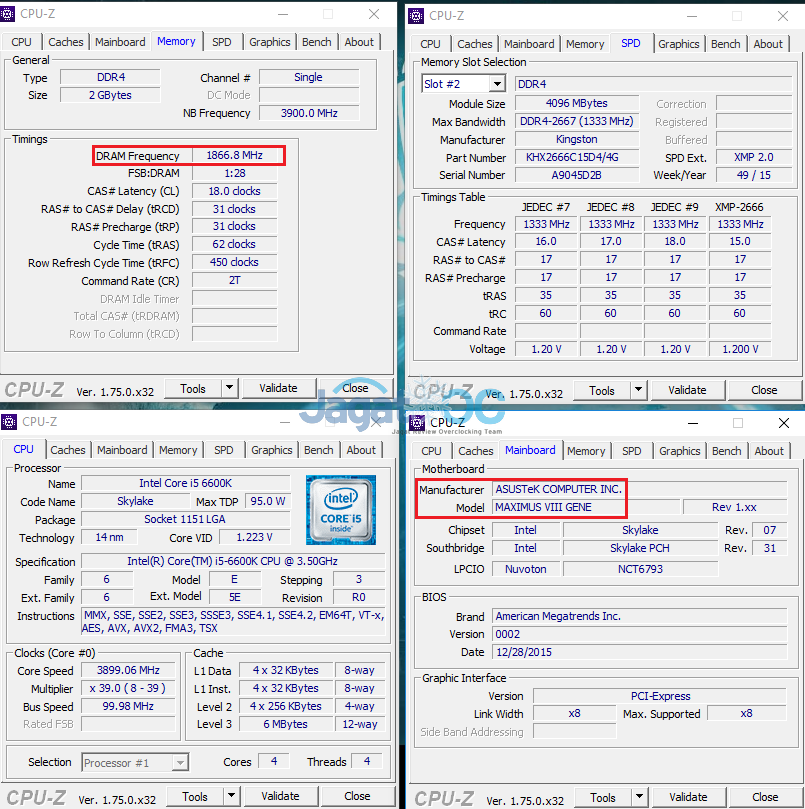Open Bench tab in Mainboard window
The width and height of the screenshot is (805, 809).
[x=727, y=451]
